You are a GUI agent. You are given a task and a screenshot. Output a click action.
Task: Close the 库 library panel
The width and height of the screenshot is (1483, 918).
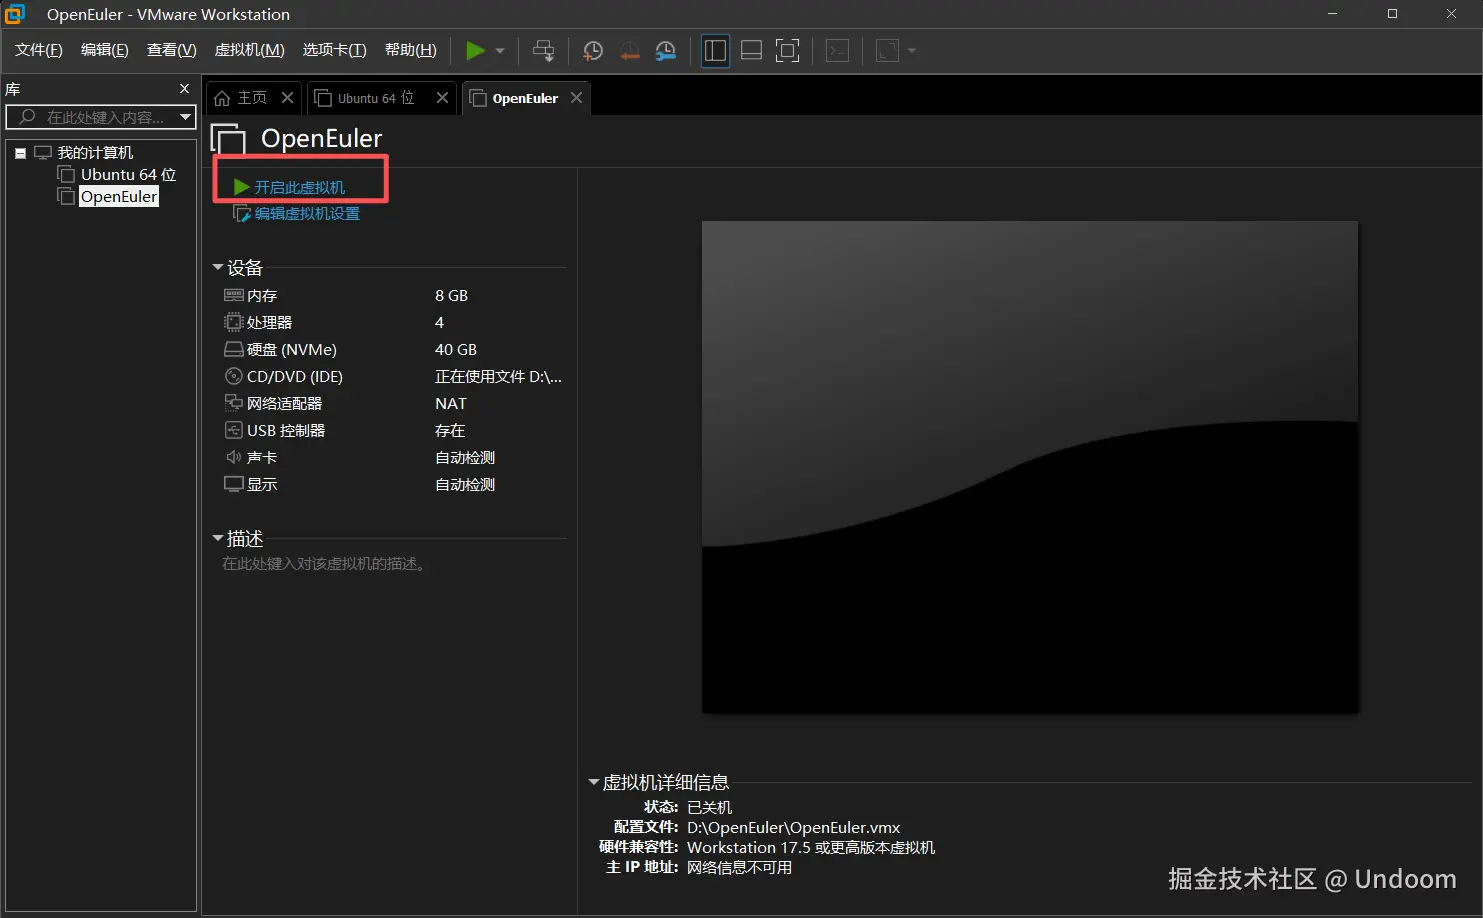pos(185,89)
